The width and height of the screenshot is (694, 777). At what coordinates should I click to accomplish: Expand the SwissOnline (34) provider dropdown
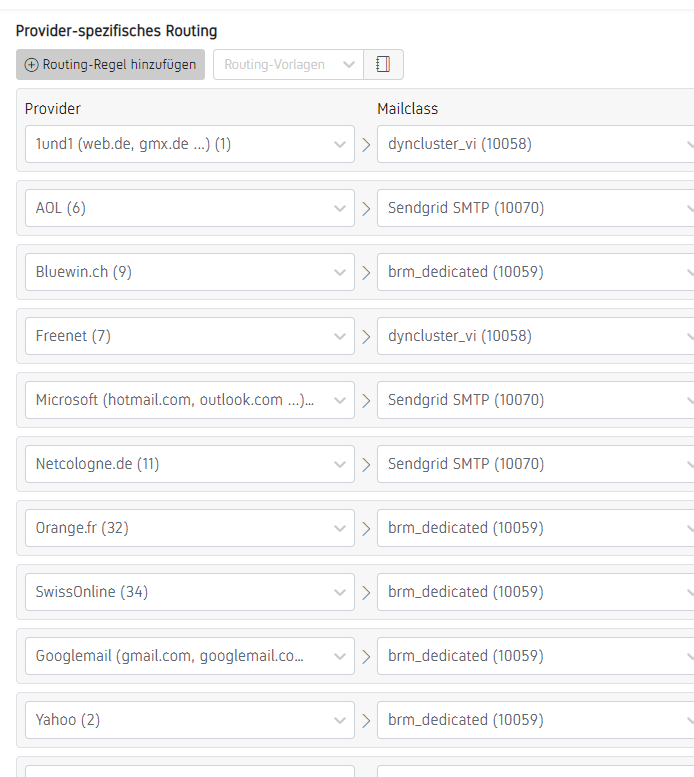[x=189, y=592]
